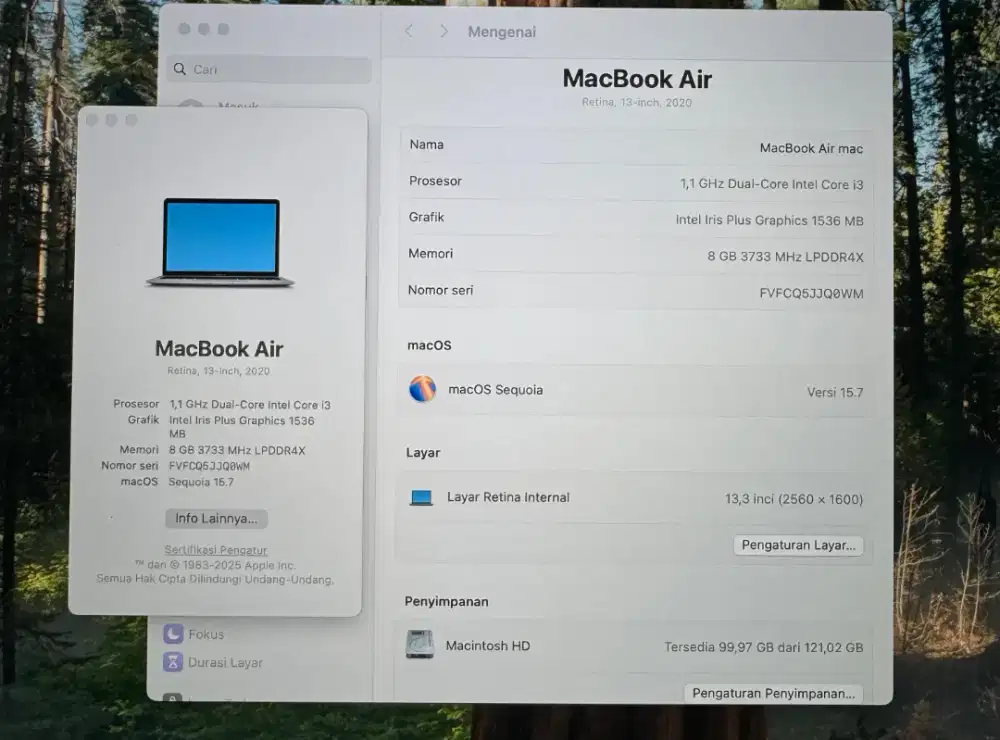This screenshot has width=1000, height=740.
Task: Click the Layar Retina Internal display icon
Action: pyautogui.click(x=421, y=497)
